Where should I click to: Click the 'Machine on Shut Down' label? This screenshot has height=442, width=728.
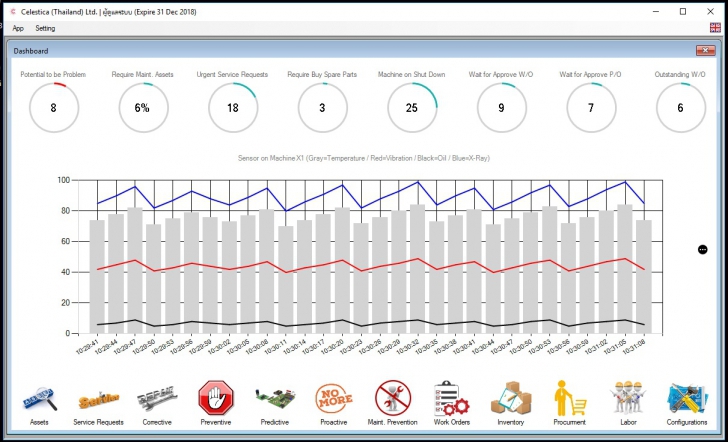(411, 74)
